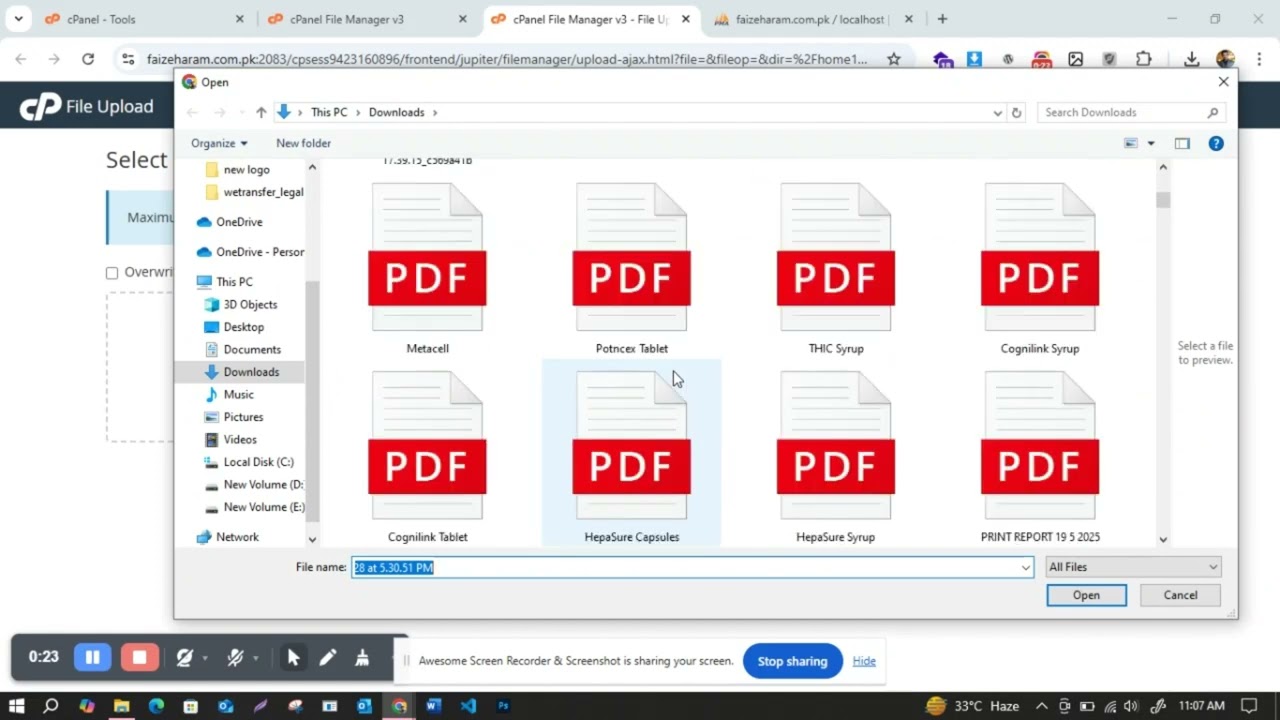The width and height of the screenshot is (1280, 720).
Task: Expand the All Files type dropdown
Action: pyautogui.click(x=1132, y=567)
